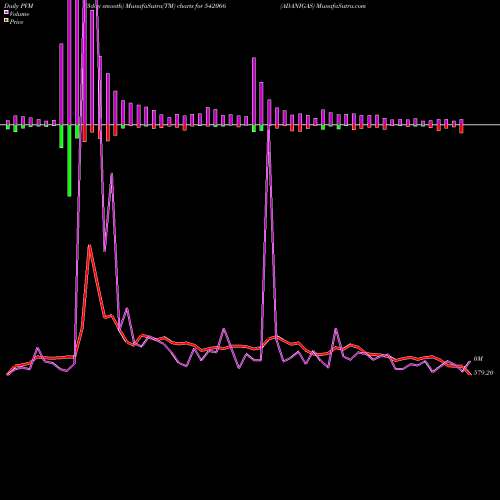The width and height of the screenshot is (500, 500).
Task: Click the Volume legend color swatch
Action: [6, 12]
